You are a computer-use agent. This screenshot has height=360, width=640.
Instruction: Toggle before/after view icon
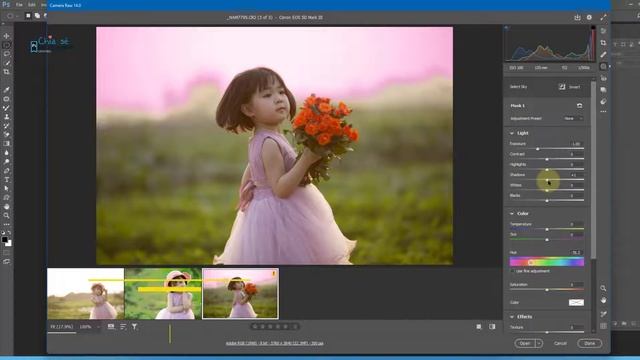pyautogui.click(x=492, y=327)
